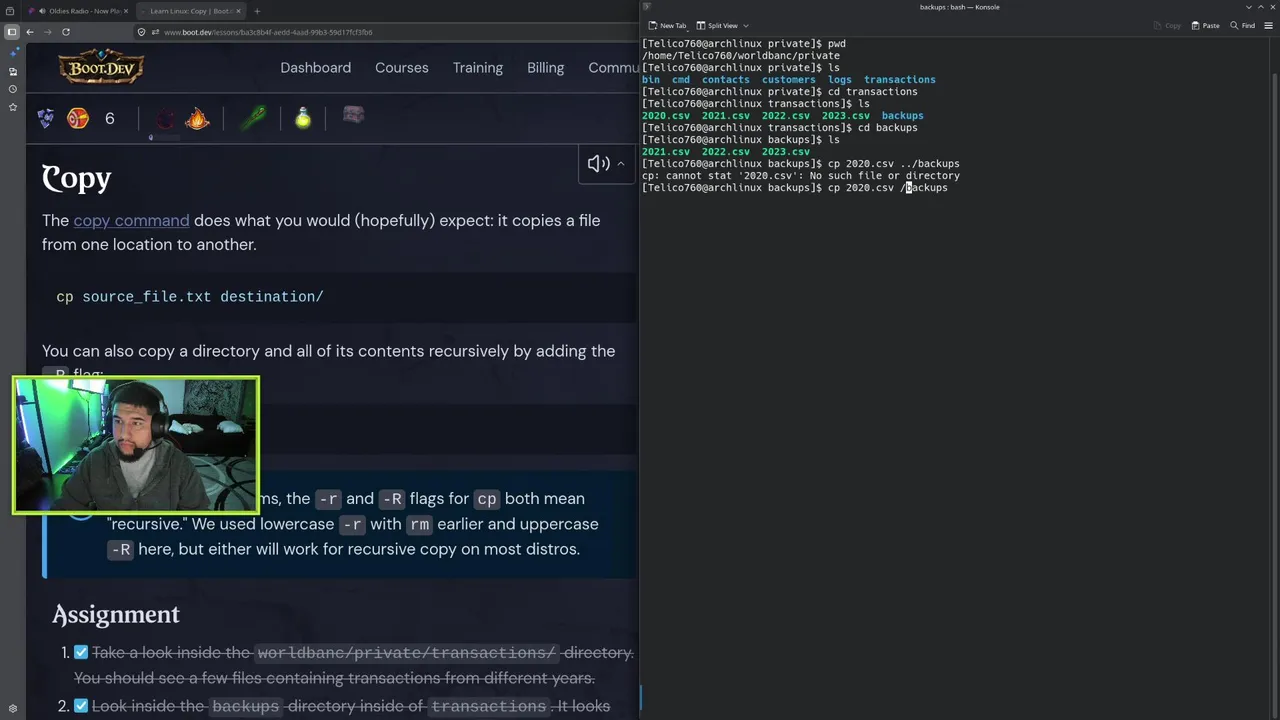The width and height of the screenshot is (1280, 720).
Task: Click the Assignment heading
Action: (x=116, y=614)
